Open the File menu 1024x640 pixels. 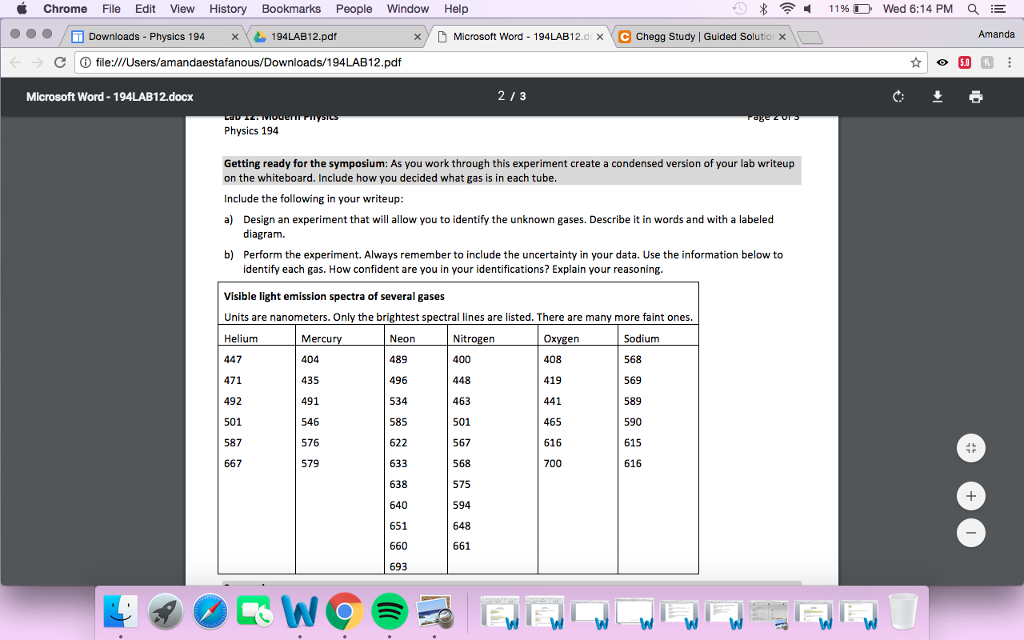(x=111, y=9)
